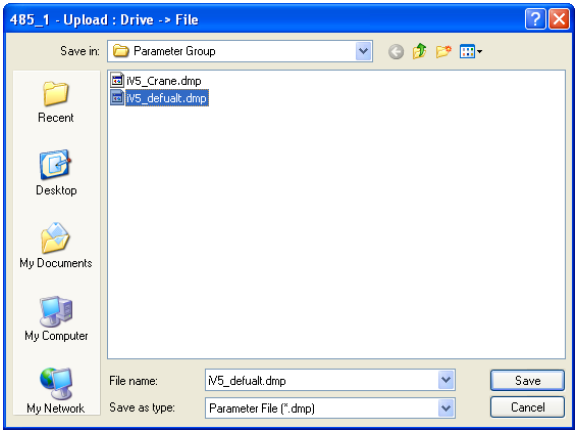This screenshot has width=579, height=433.
Task: Click the iV5_Crane.dmp file icon
Action: tap(117, 80)
